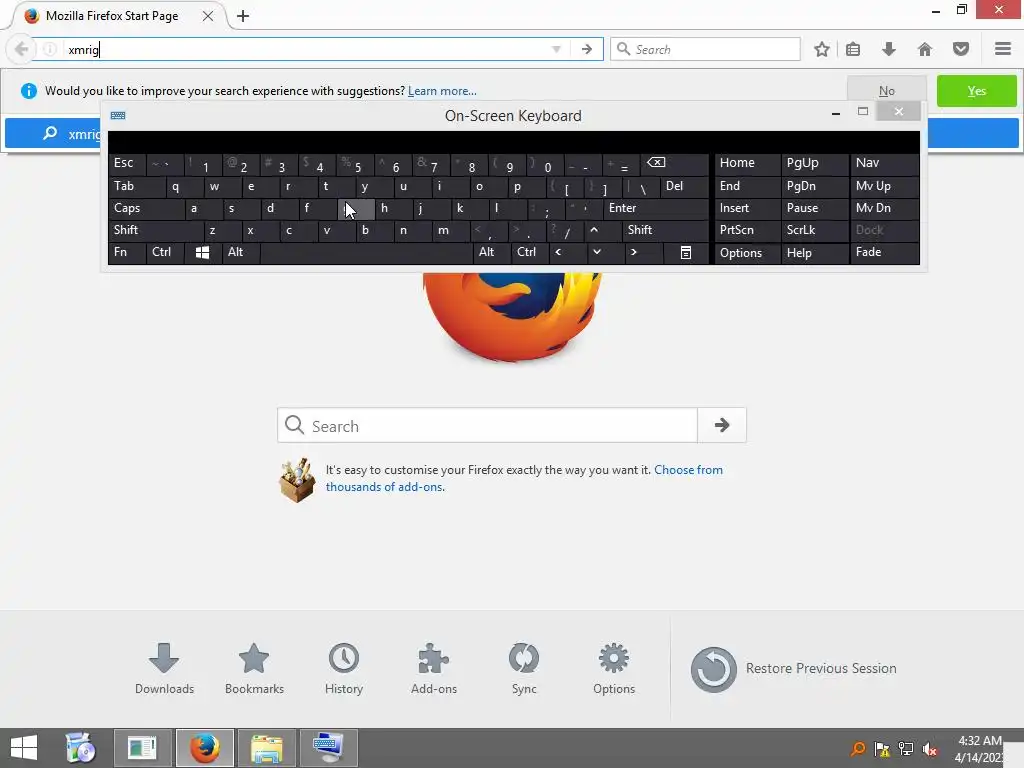Open Firefox from the taskbar
Viewport: 1024px width, 768px height.
point(204,748)
